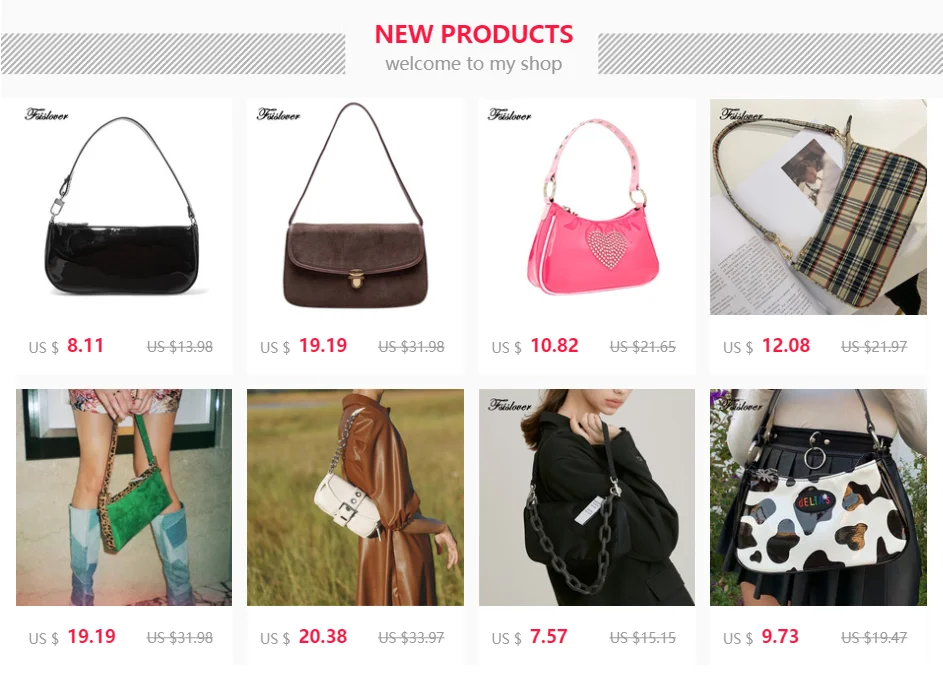The image size is (943, 692).
Task: Click the crossed-out US $33.97 price
Action: (x=411, y=637)
